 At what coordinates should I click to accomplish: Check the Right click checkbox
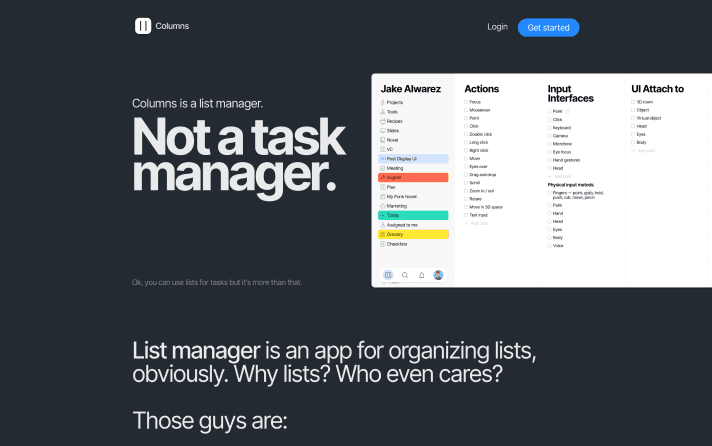(x=466, y=150)
